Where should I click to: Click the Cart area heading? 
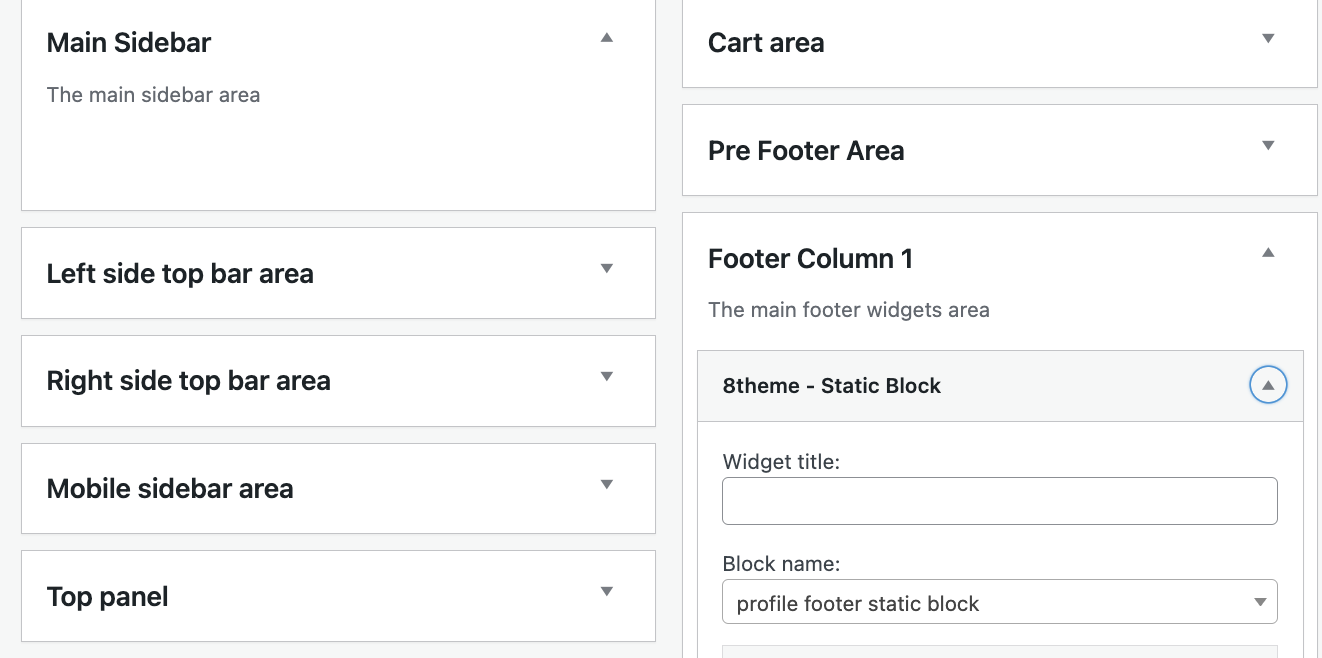[x=766, y=43]
